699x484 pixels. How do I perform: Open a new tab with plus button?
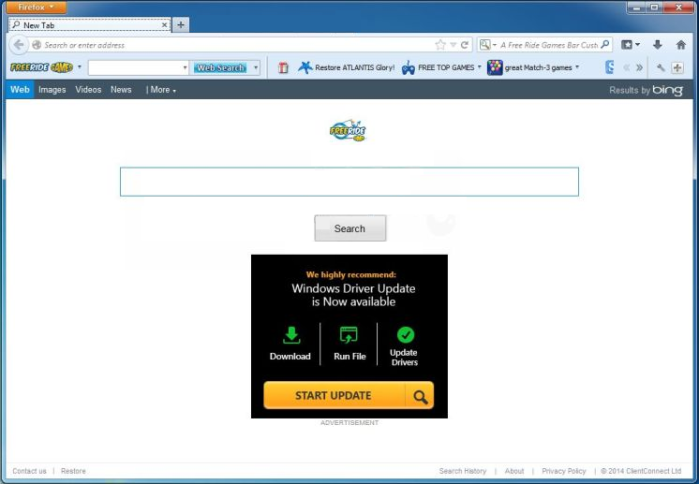181,25
